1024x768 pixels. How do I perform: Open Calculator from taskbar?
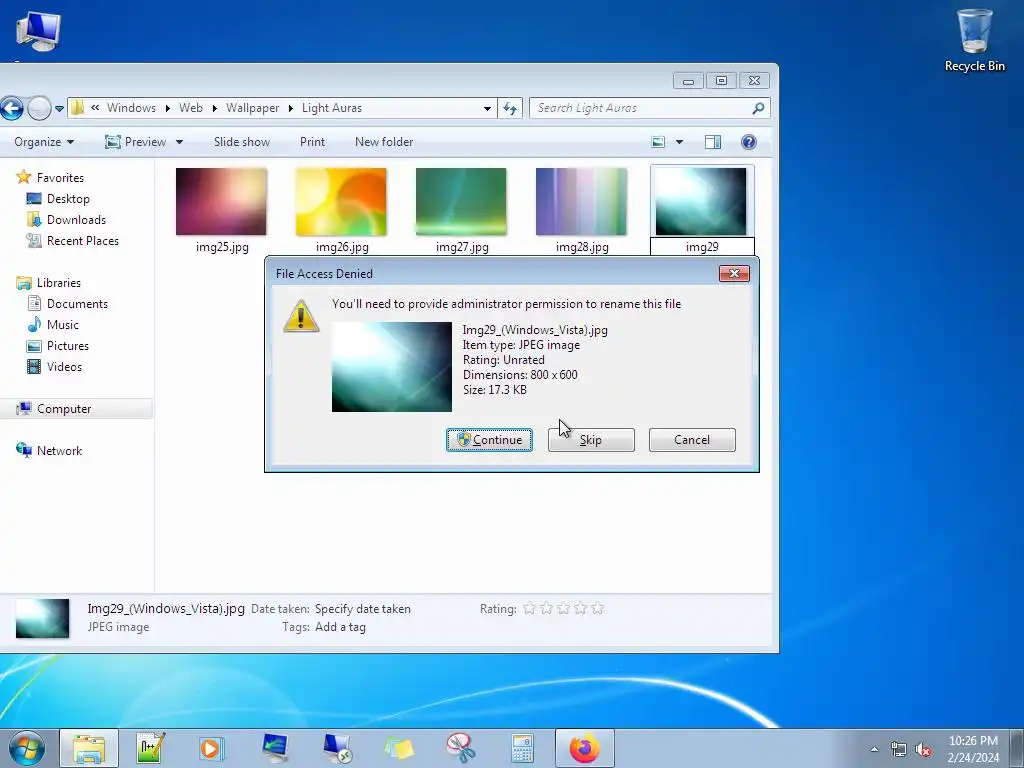pyautogui.click(x=522, y=748)
